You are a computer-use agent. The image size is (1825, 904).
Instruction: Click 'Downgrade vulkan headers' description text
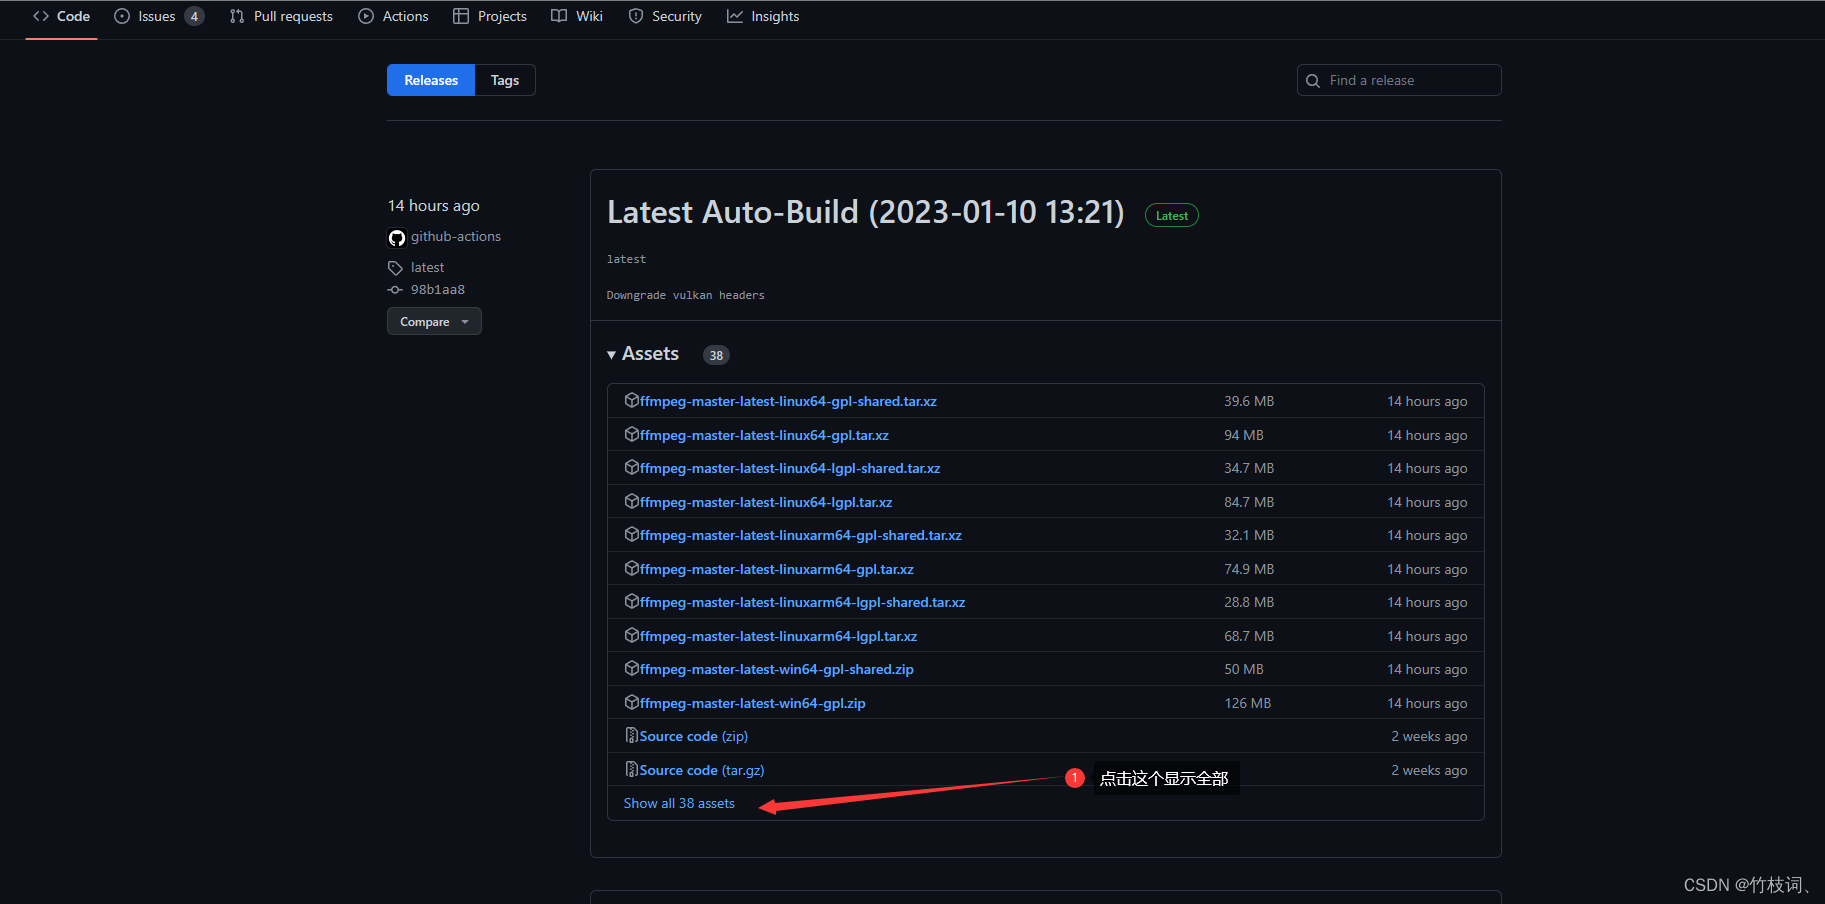685,295
